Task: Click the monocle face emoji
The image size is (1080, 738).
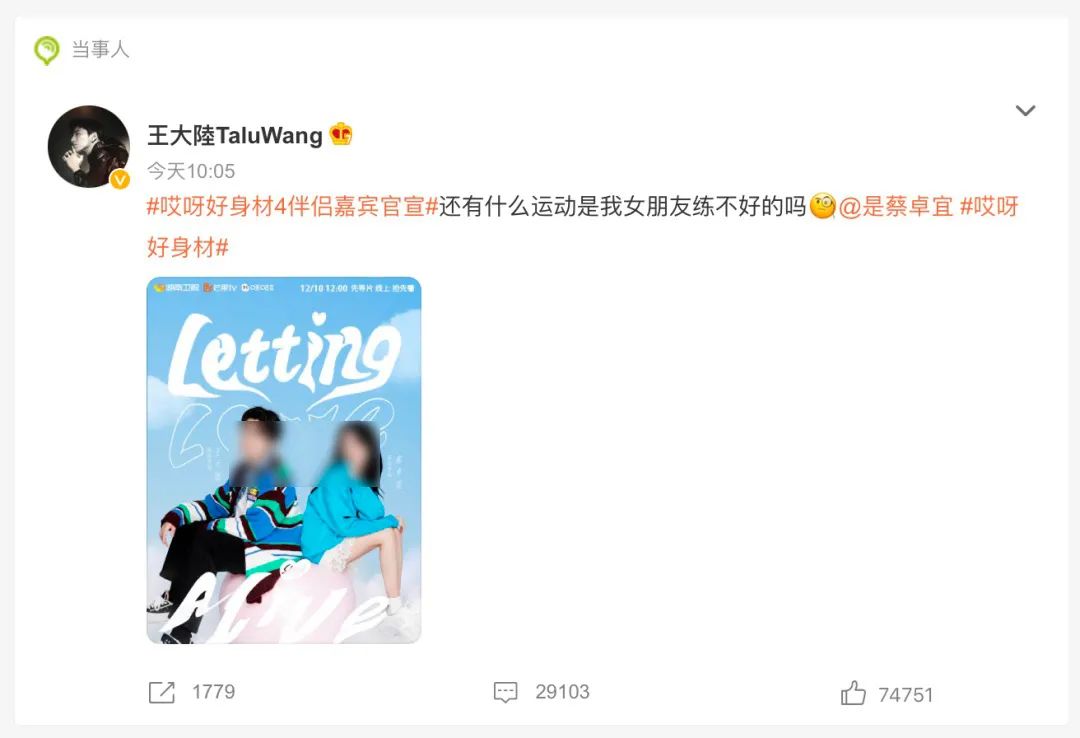Action: tap(822, 206)
